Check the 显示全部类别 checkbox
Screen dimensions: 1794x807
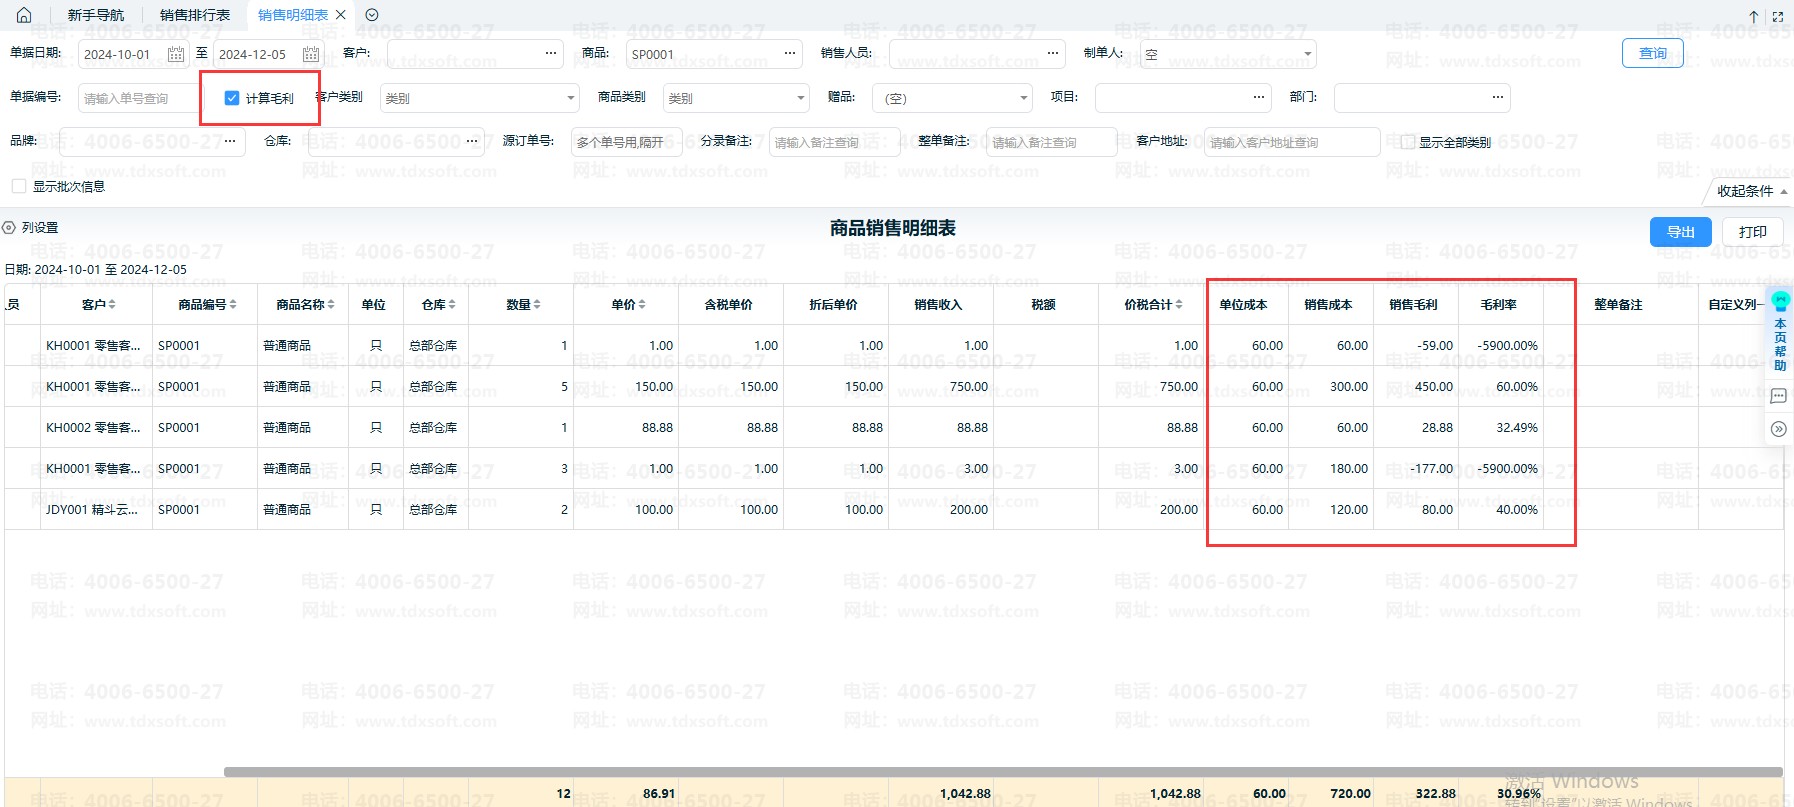(1407, 142)
